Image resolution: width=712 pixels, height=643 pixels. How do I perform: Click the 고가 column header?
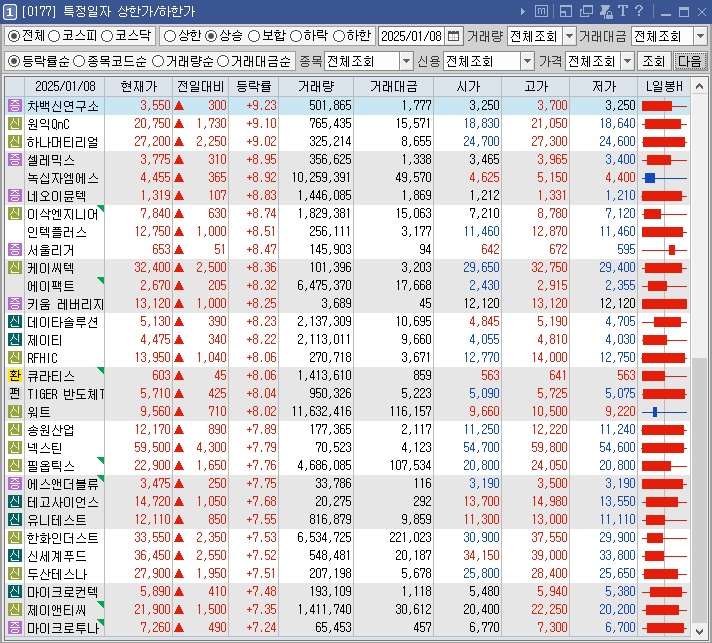[x=535, y=86]
